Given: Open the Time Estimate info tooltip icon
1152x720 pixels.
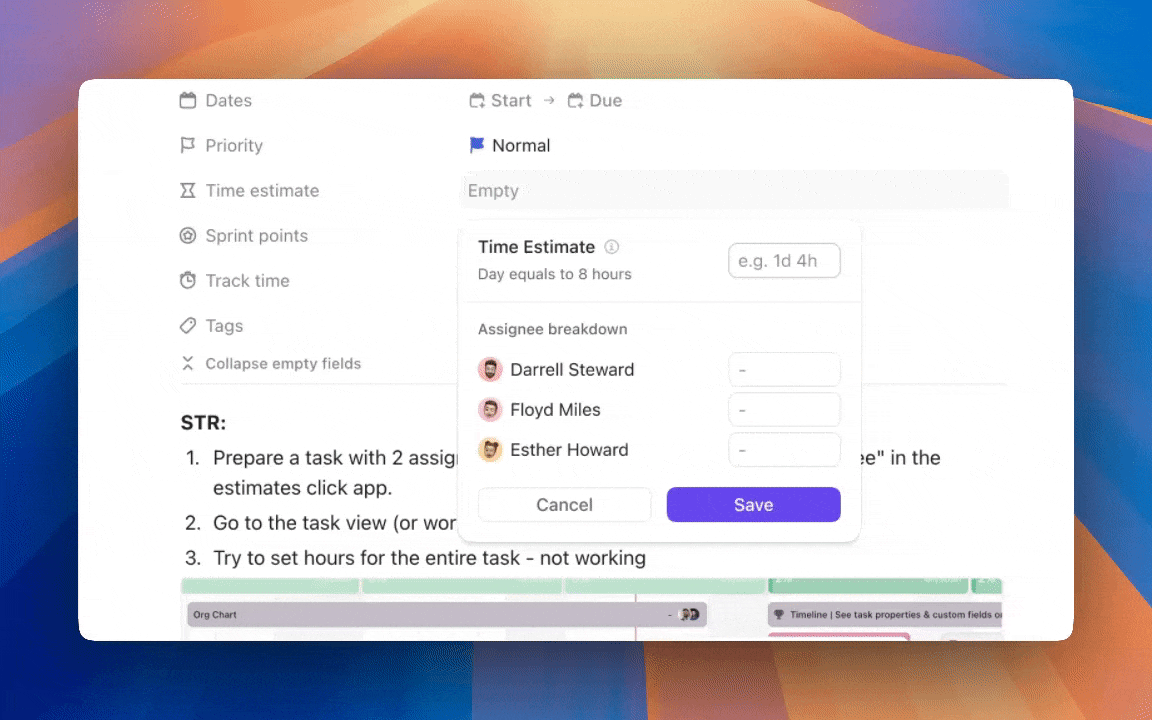Looking at the screenshot, I should [612, 247].
